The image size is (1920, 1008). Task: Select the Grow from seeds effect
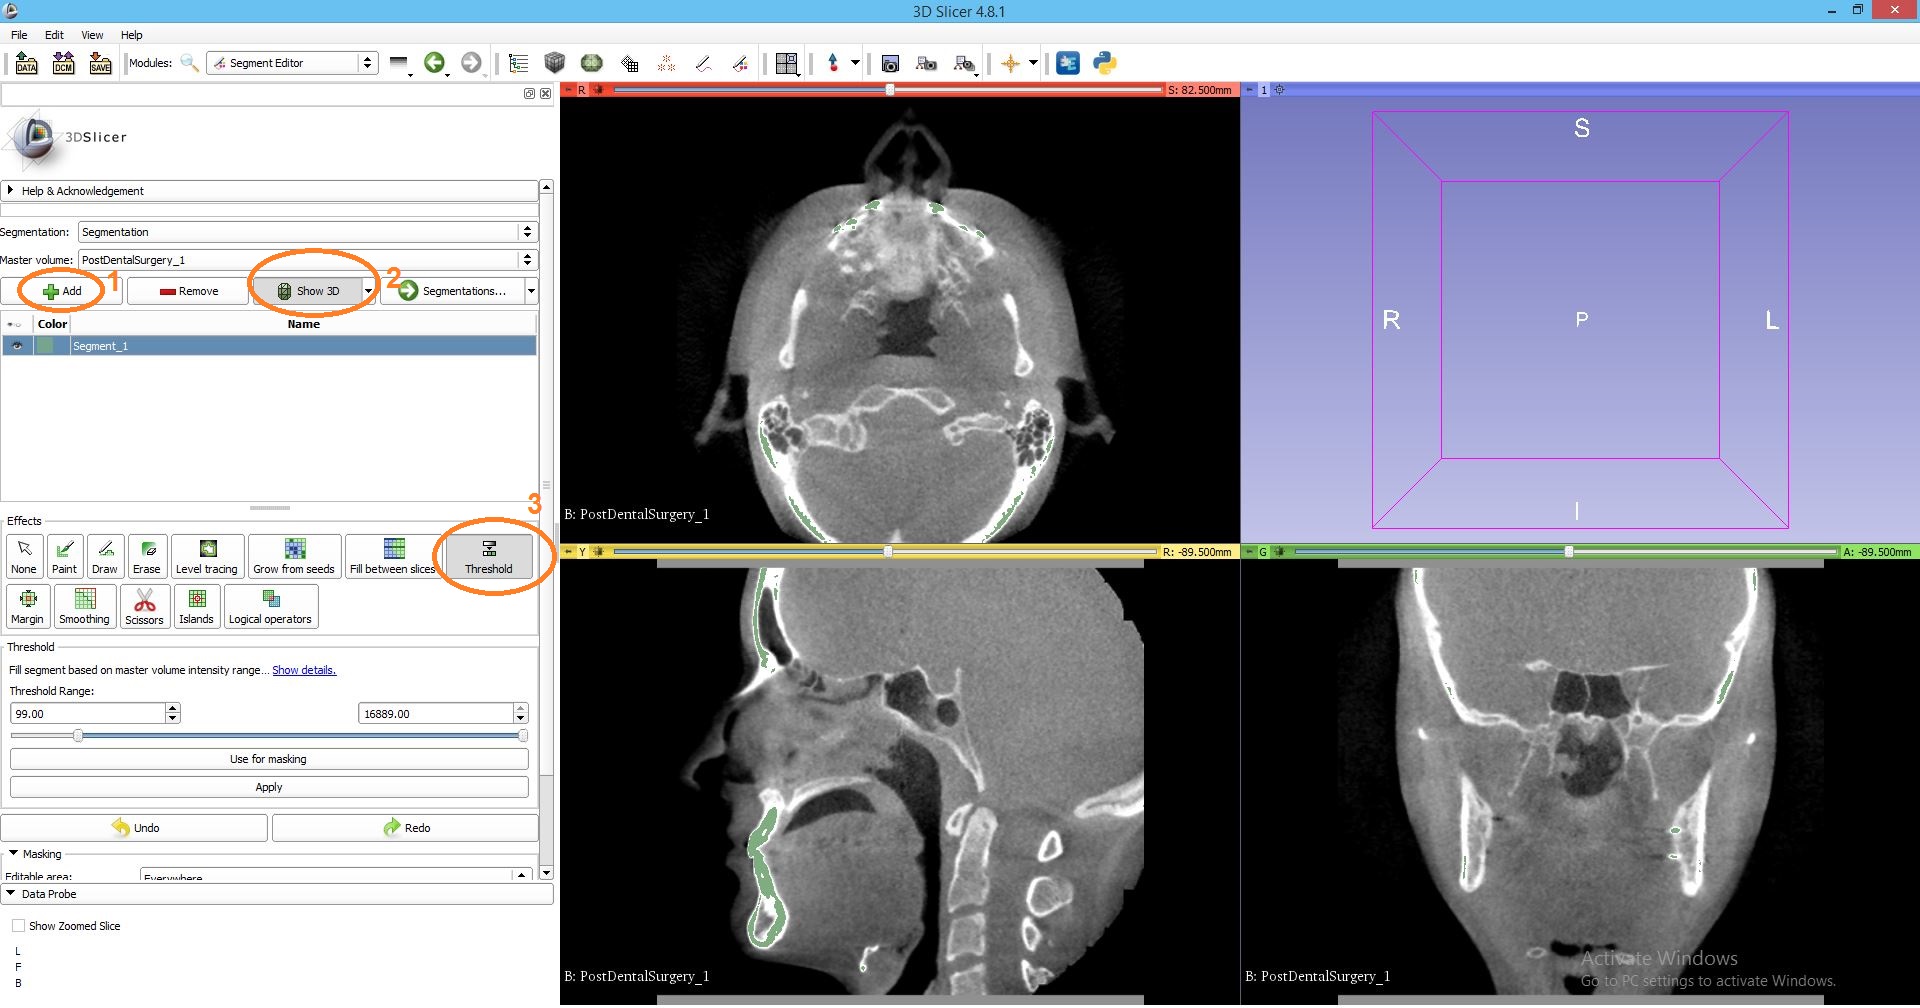294,556
